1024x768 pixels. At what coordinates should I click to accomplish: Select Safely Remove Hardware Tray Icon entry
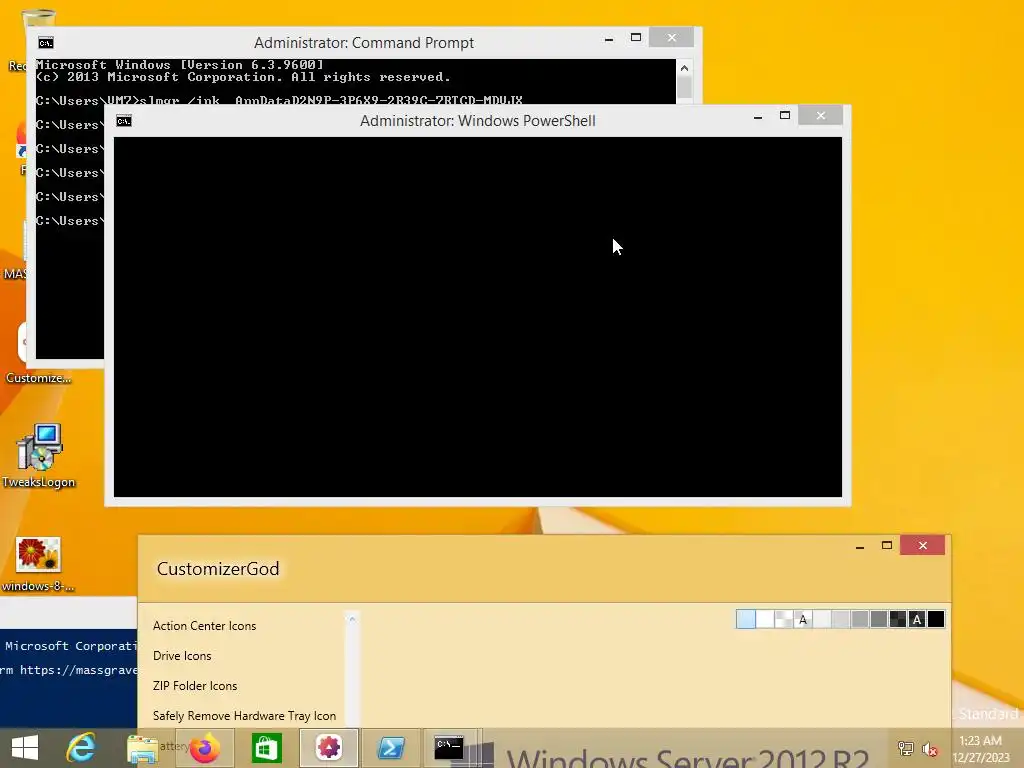click(x=244, y=716)
